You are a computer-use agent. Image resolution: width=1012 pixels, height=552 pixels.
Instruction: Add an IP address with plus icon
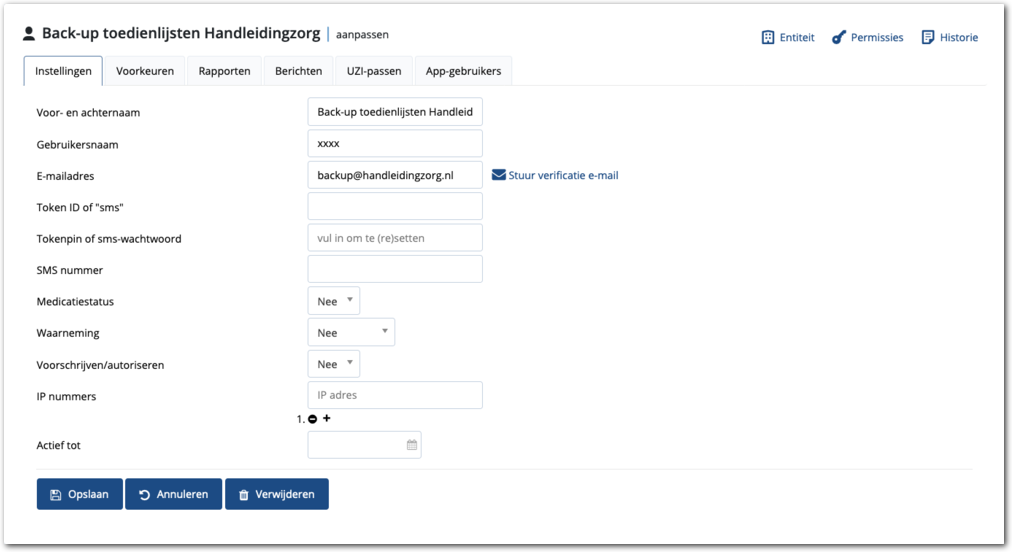(327, 418)
